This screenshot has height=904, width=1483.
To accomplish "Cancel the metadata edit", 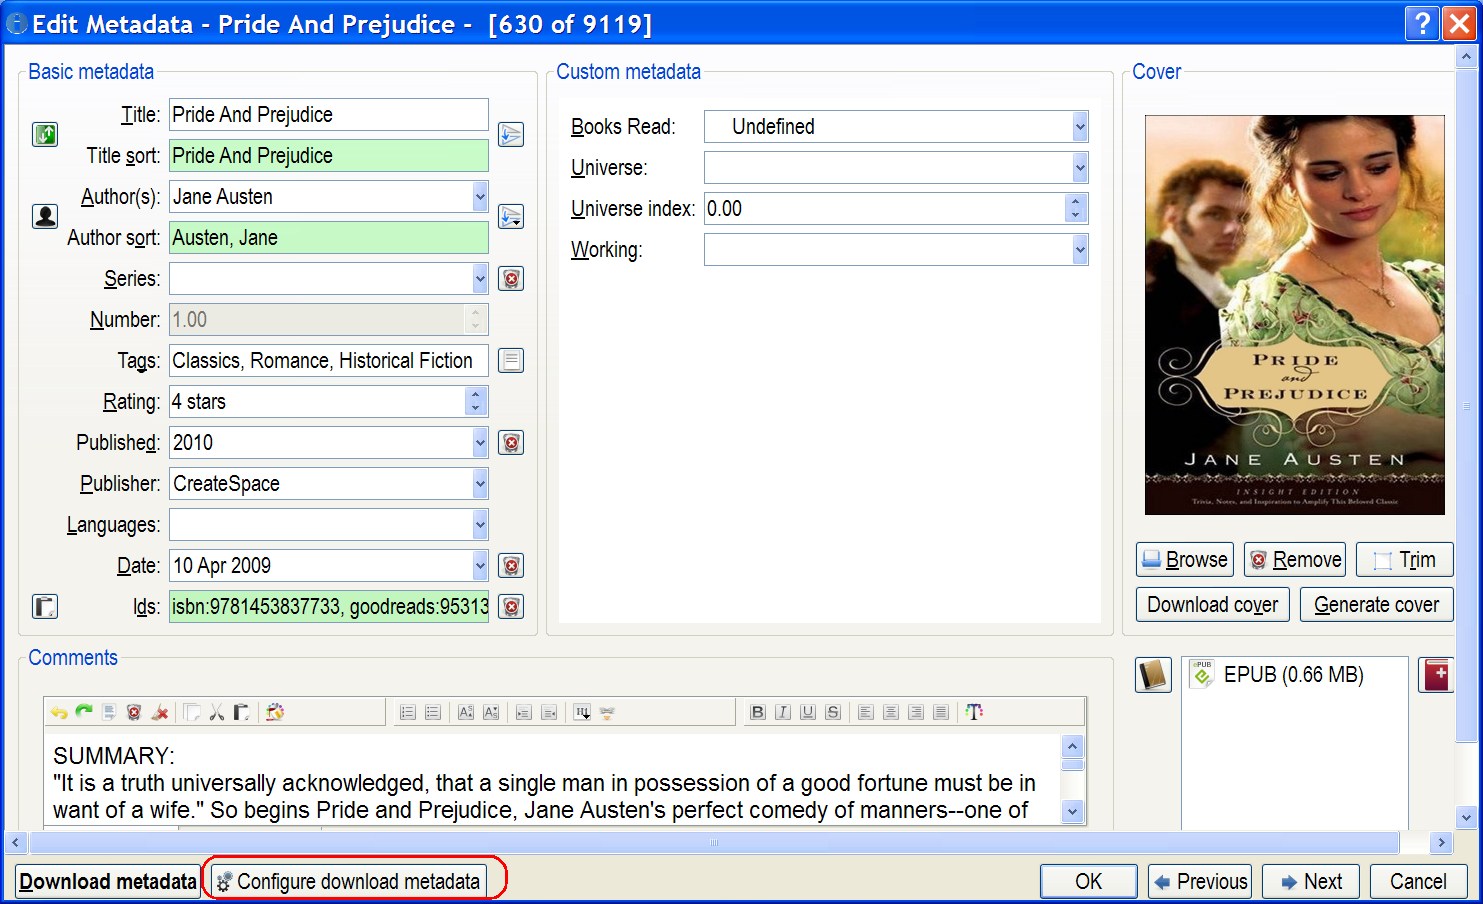I will pos(1418,882).
